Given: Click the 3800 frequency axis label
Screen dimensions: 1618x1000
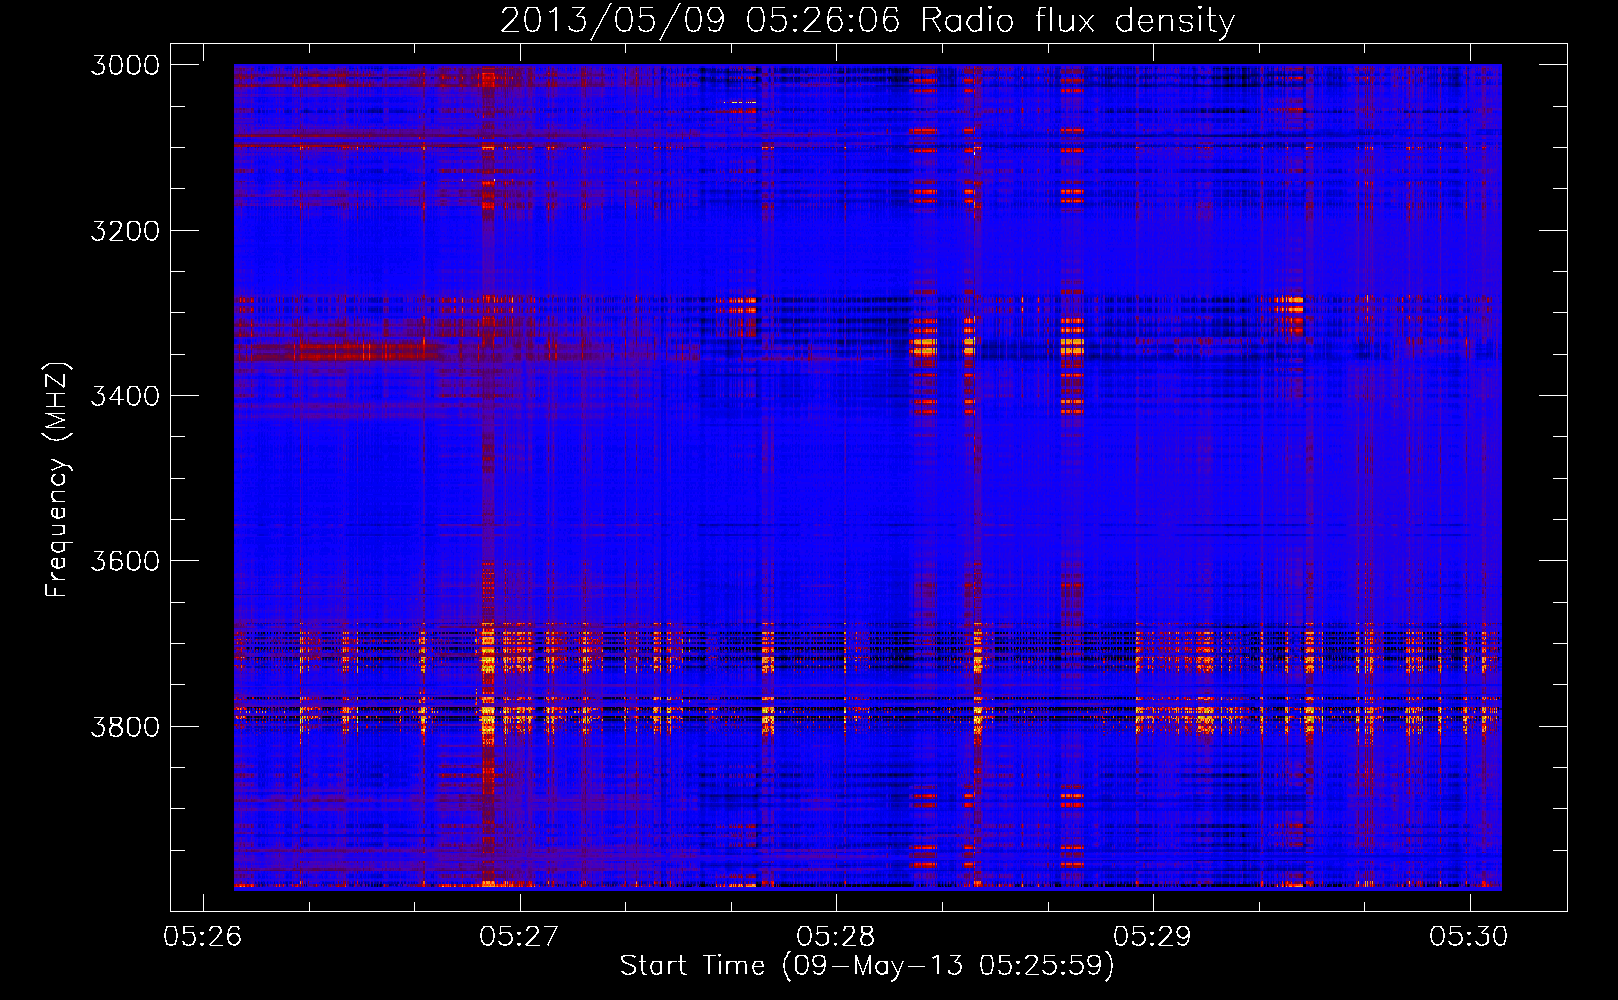Looking at the screenshot, I should click(x=125, y=726).
